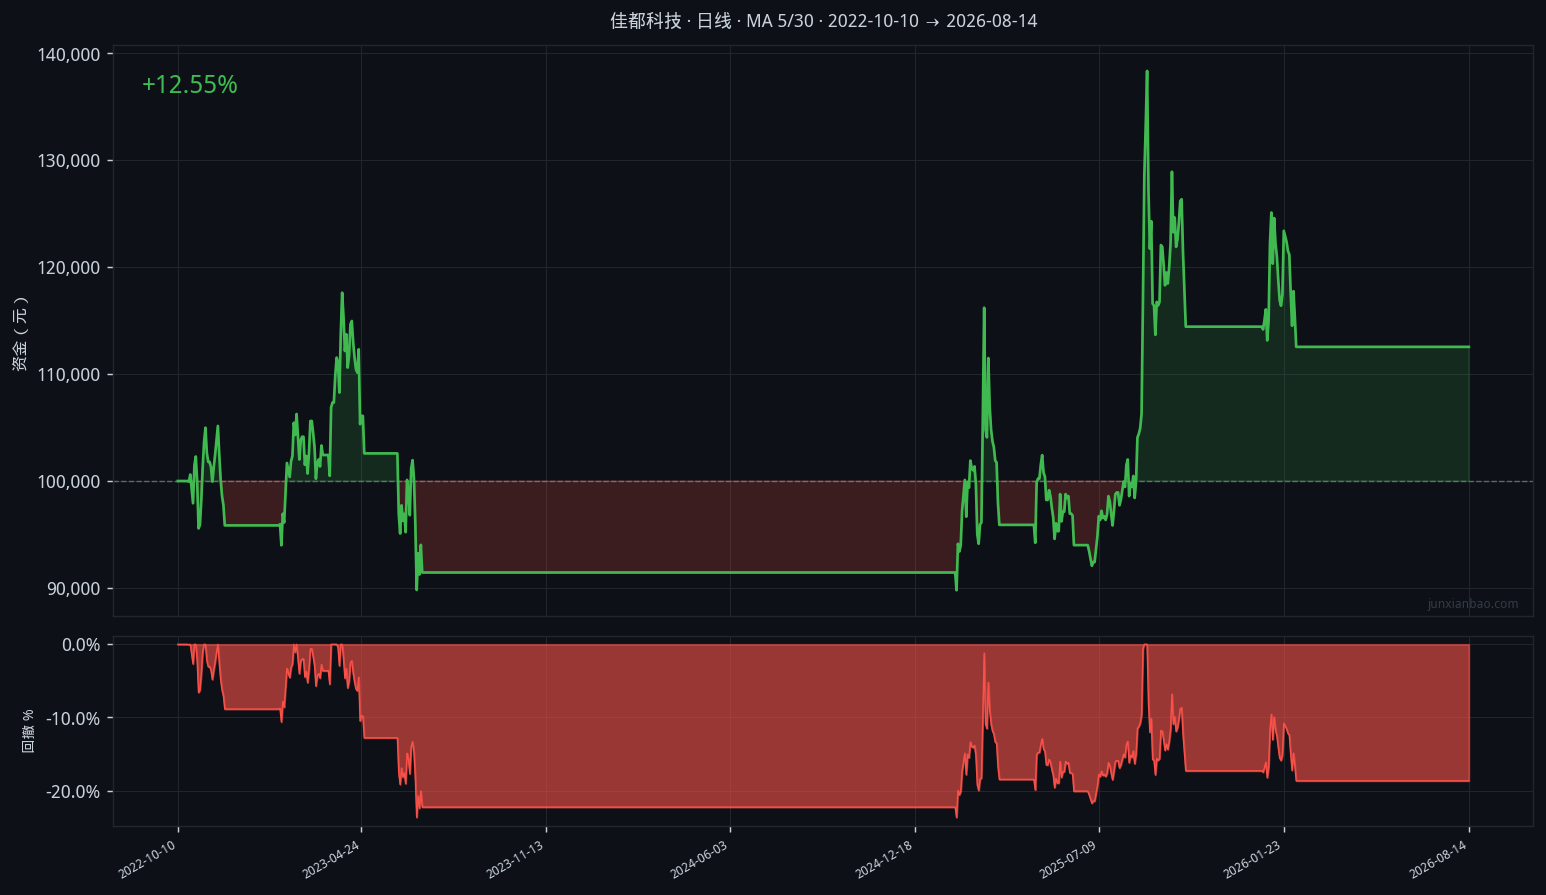Click the 90,000 y-axis tick label
Viewport: 1546px width, 895px height.
click(73, 589)
